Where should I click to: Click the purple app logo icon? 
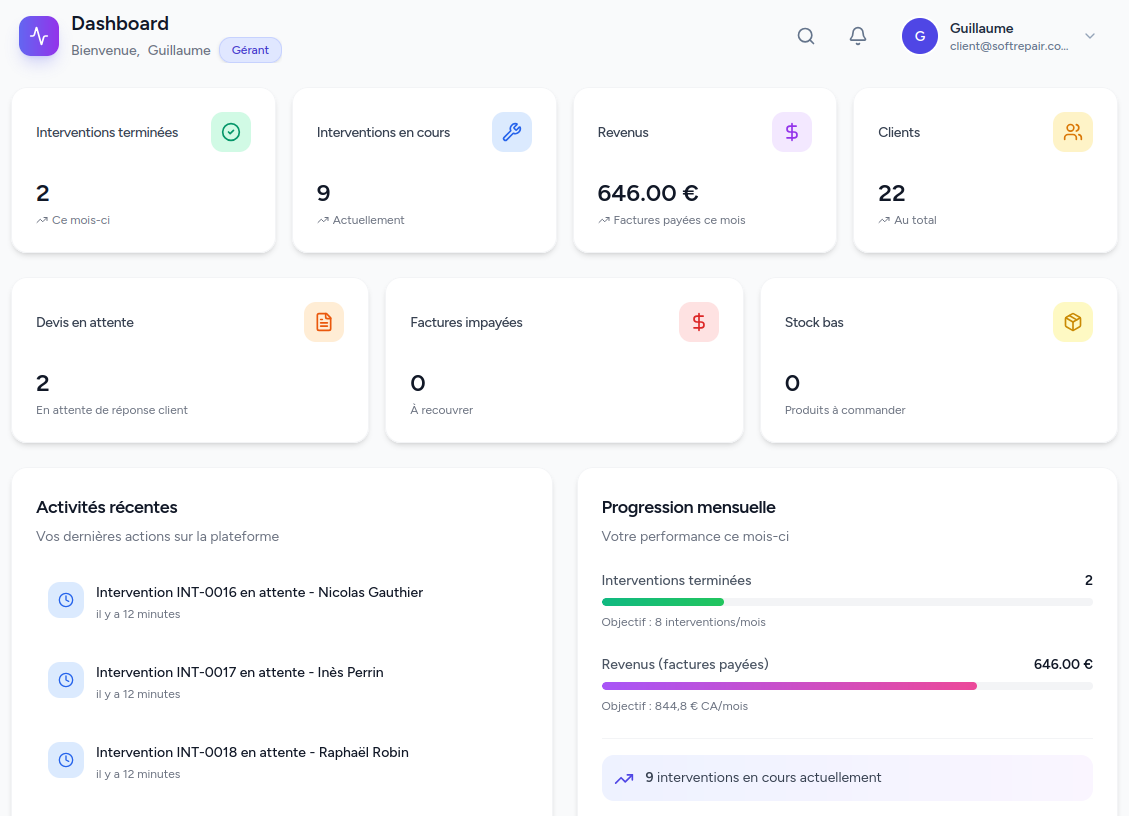pyautogui.click(x=39, y=36)
